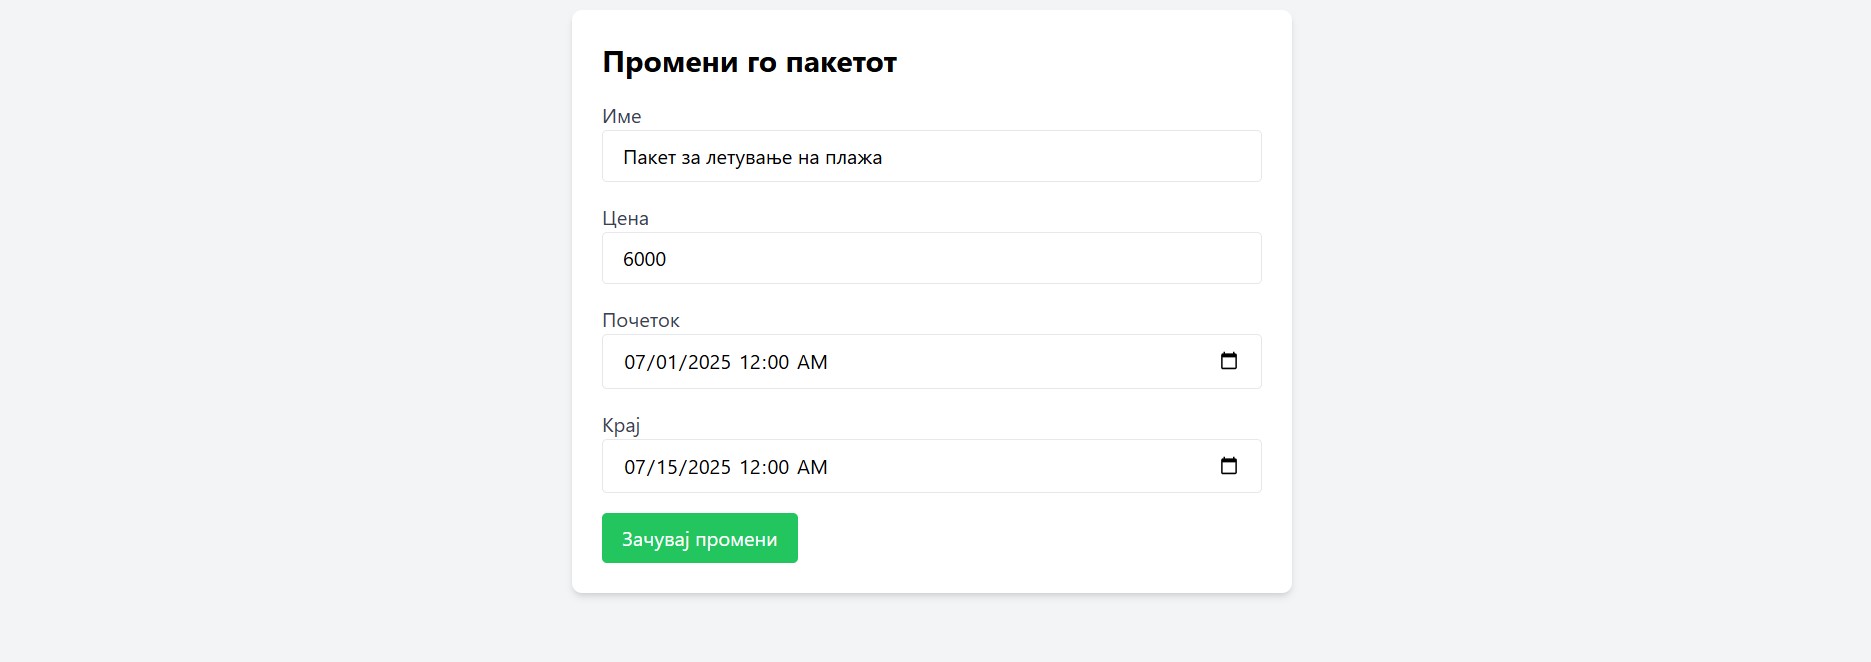
Task: Select the day segment in Почеток date
Action: point(666,362)
